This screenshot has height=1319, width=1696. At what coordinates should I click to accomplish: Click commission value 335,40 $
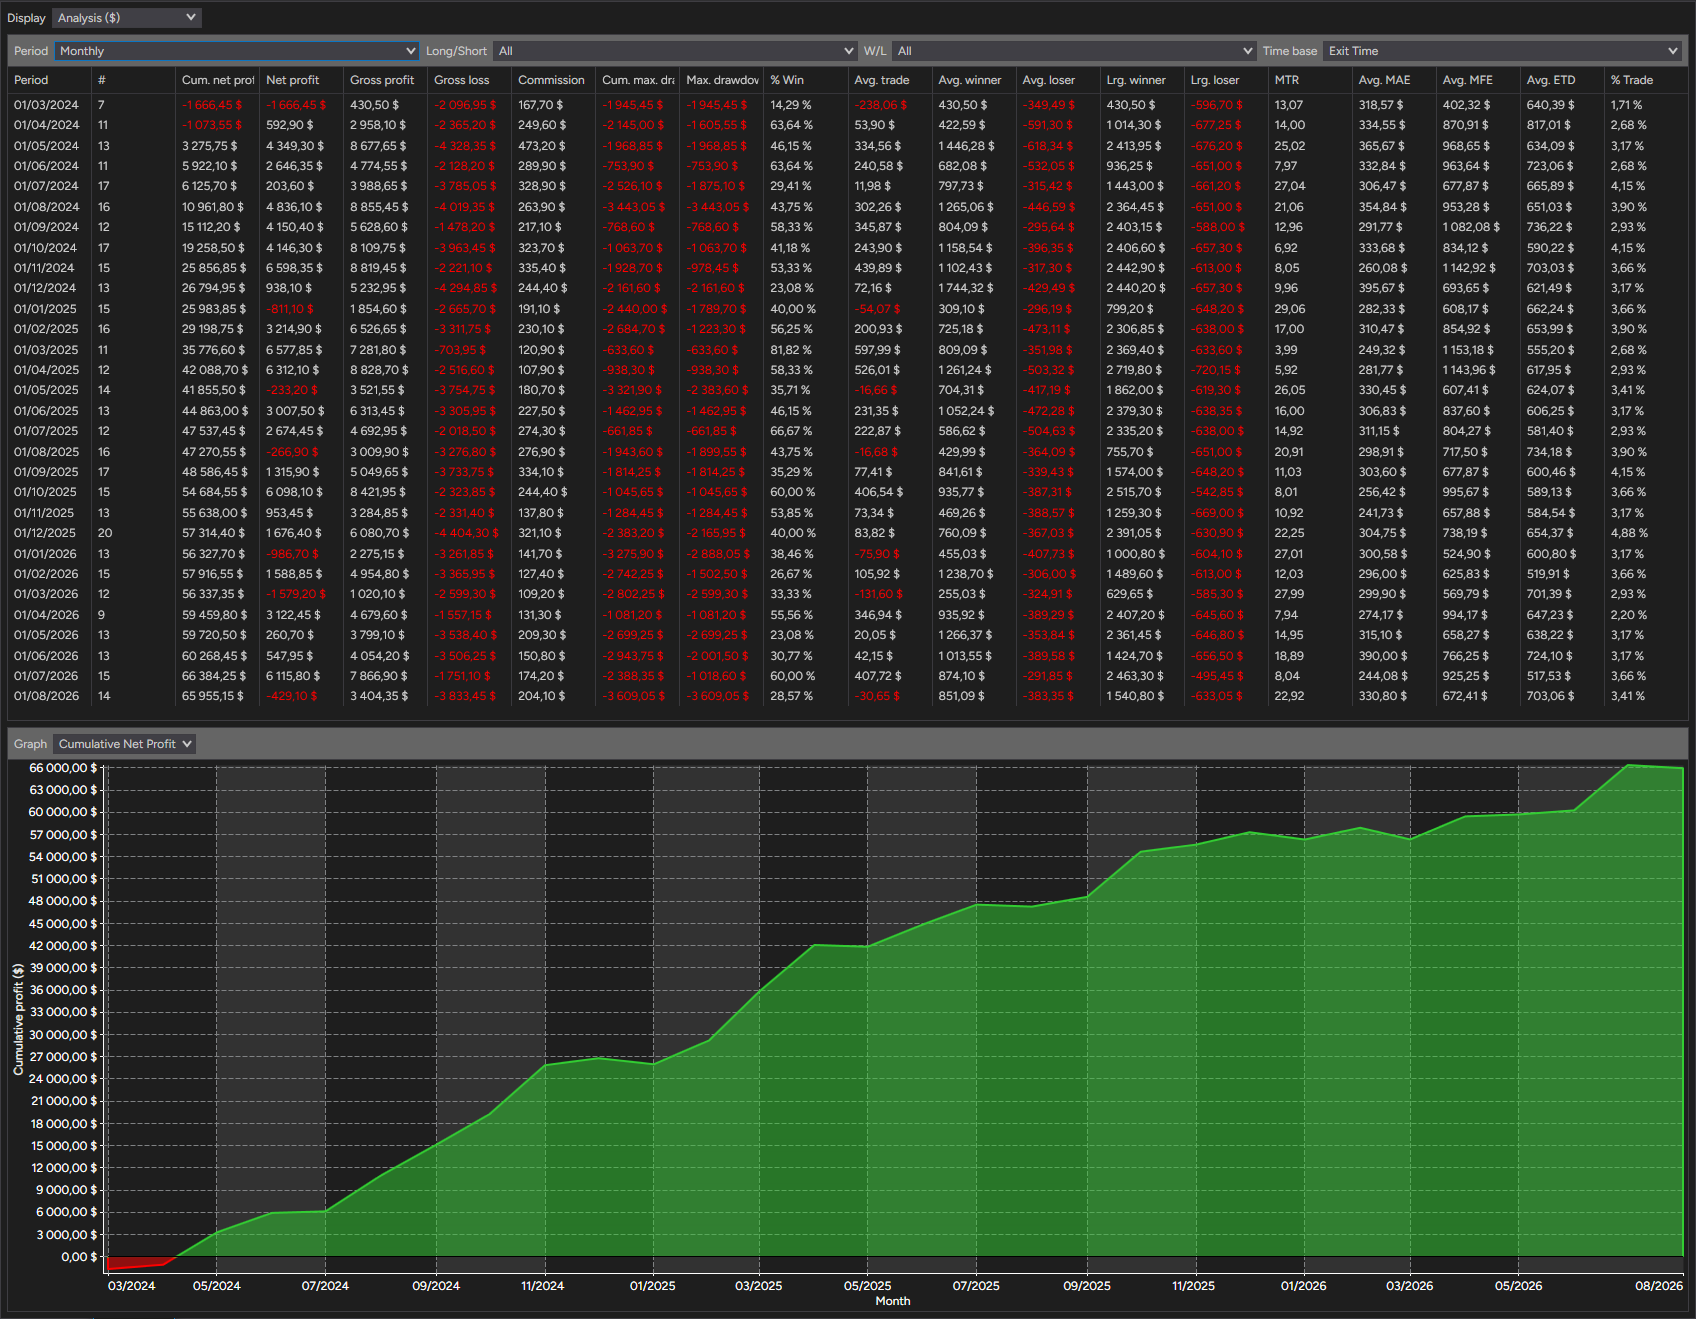point(541,268)
